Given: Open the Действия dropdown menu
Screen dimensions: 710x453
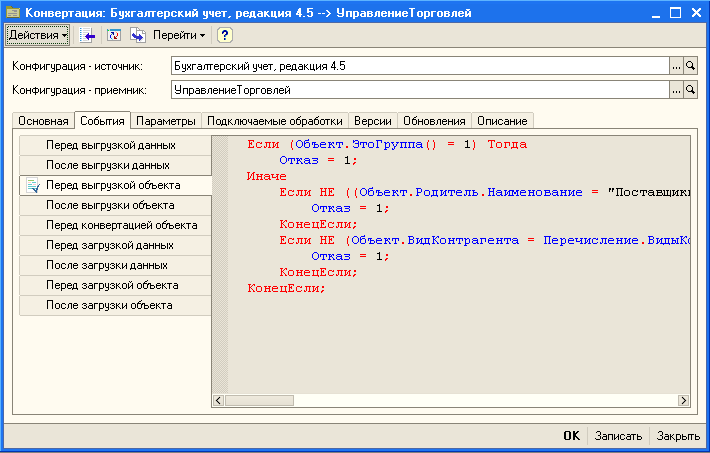Looking at the screenshot, I should tap(38, 35).
